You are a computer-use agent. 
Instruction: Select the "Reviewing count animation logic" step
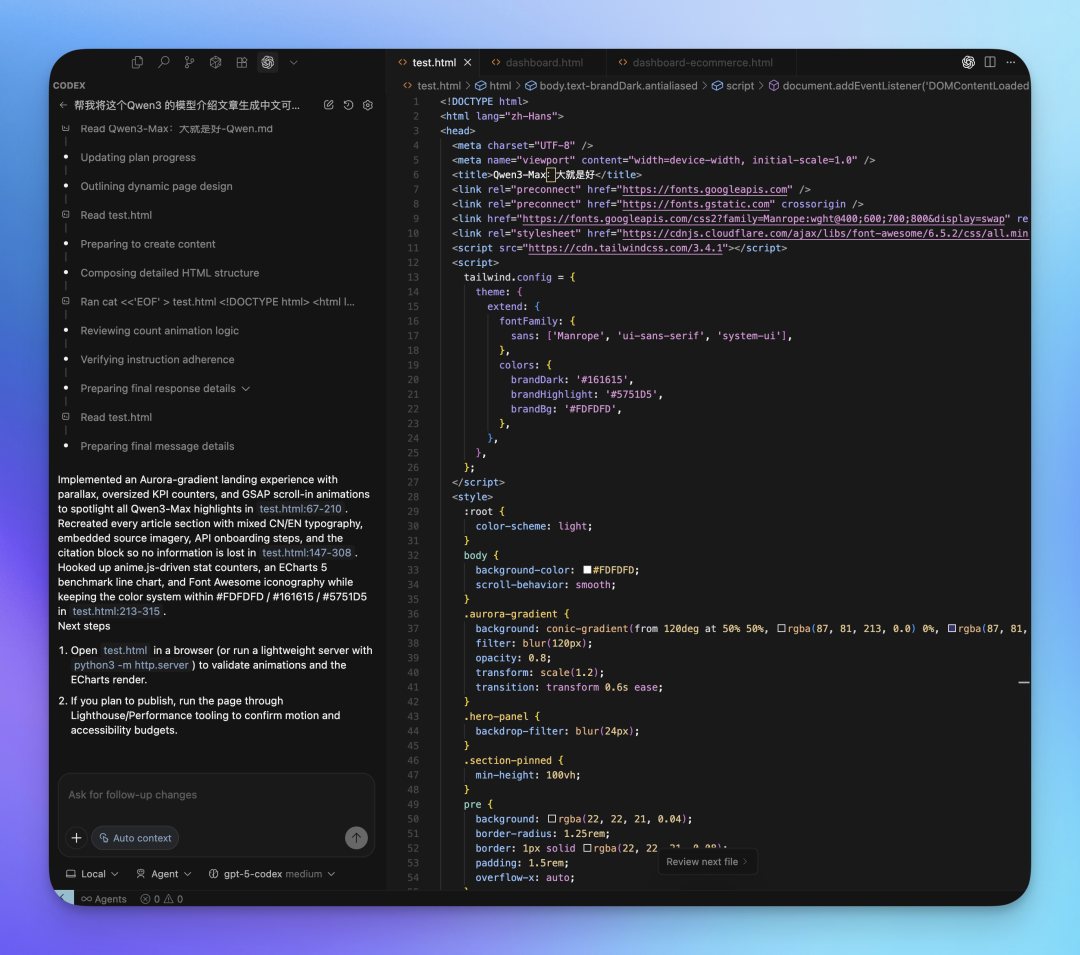pyautogui.click(x=159, y=330)
